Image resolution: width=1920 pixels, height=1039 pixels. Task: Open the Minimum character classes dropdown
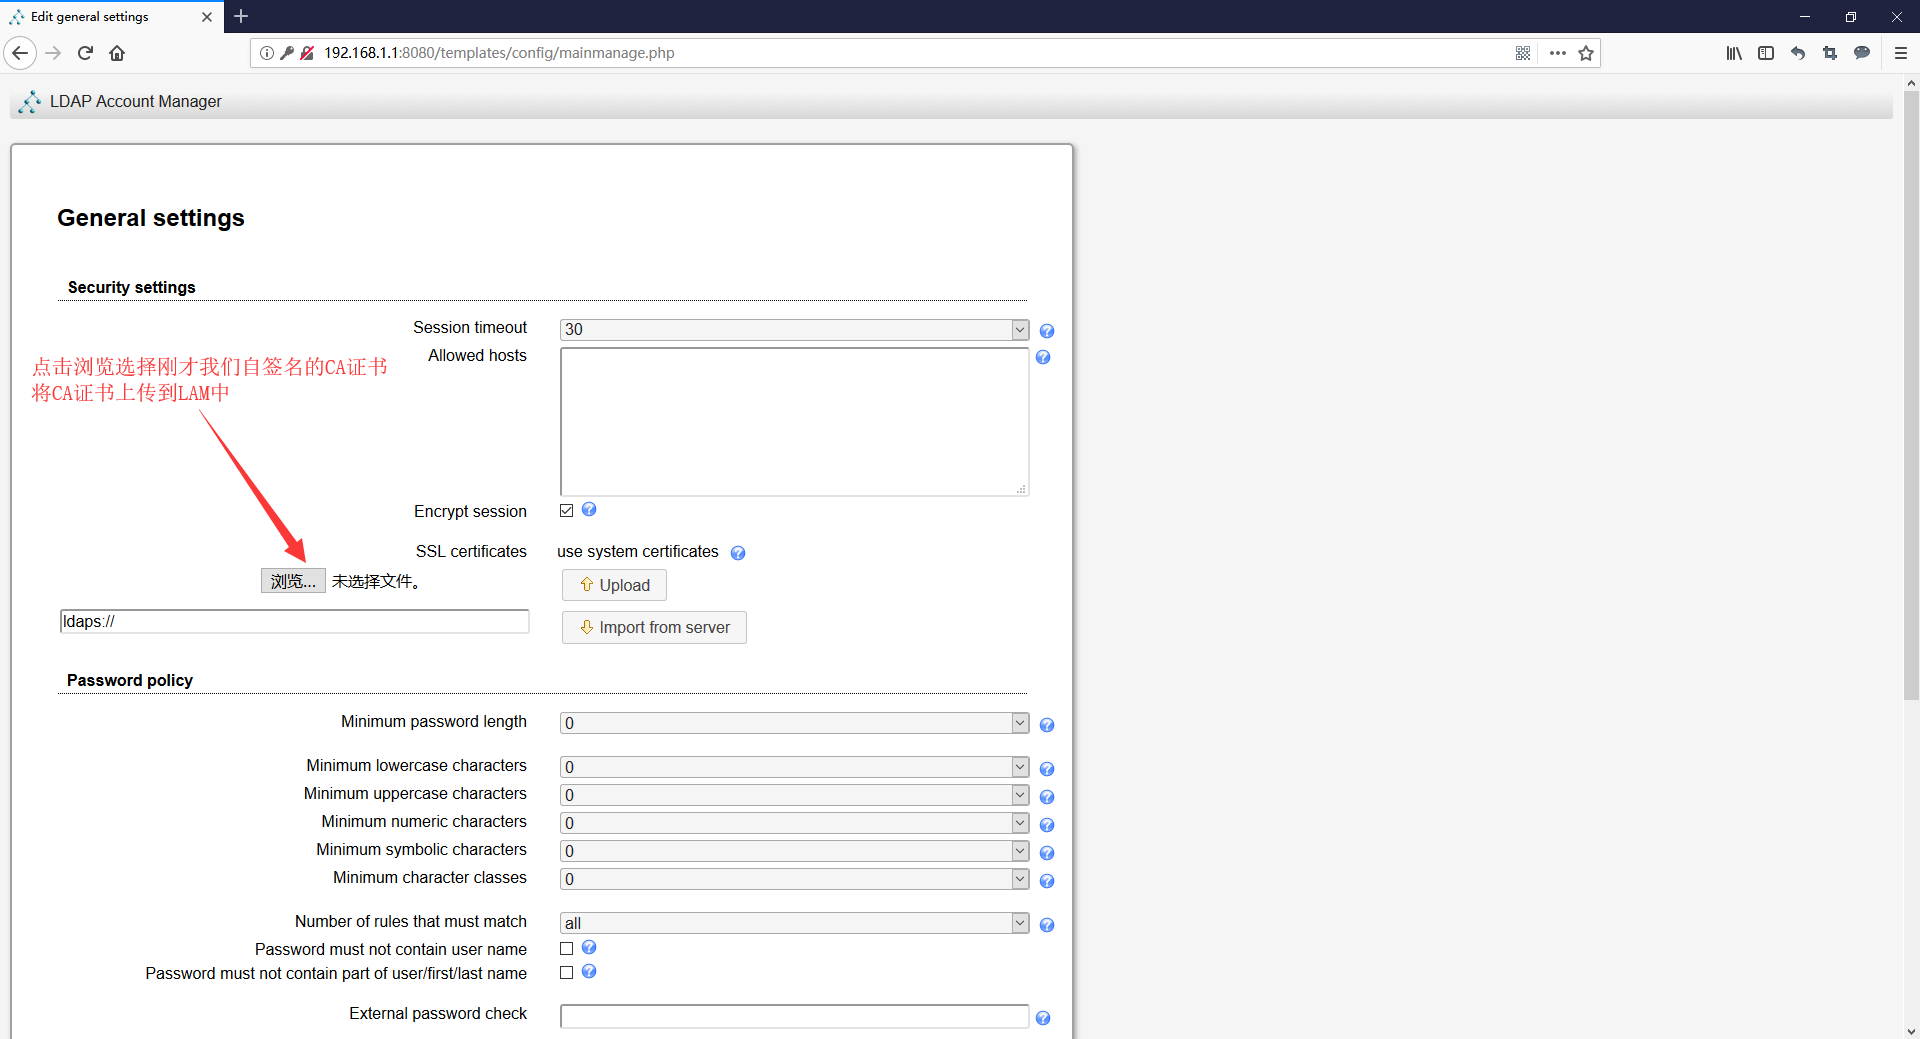click(x=794, y=879)
